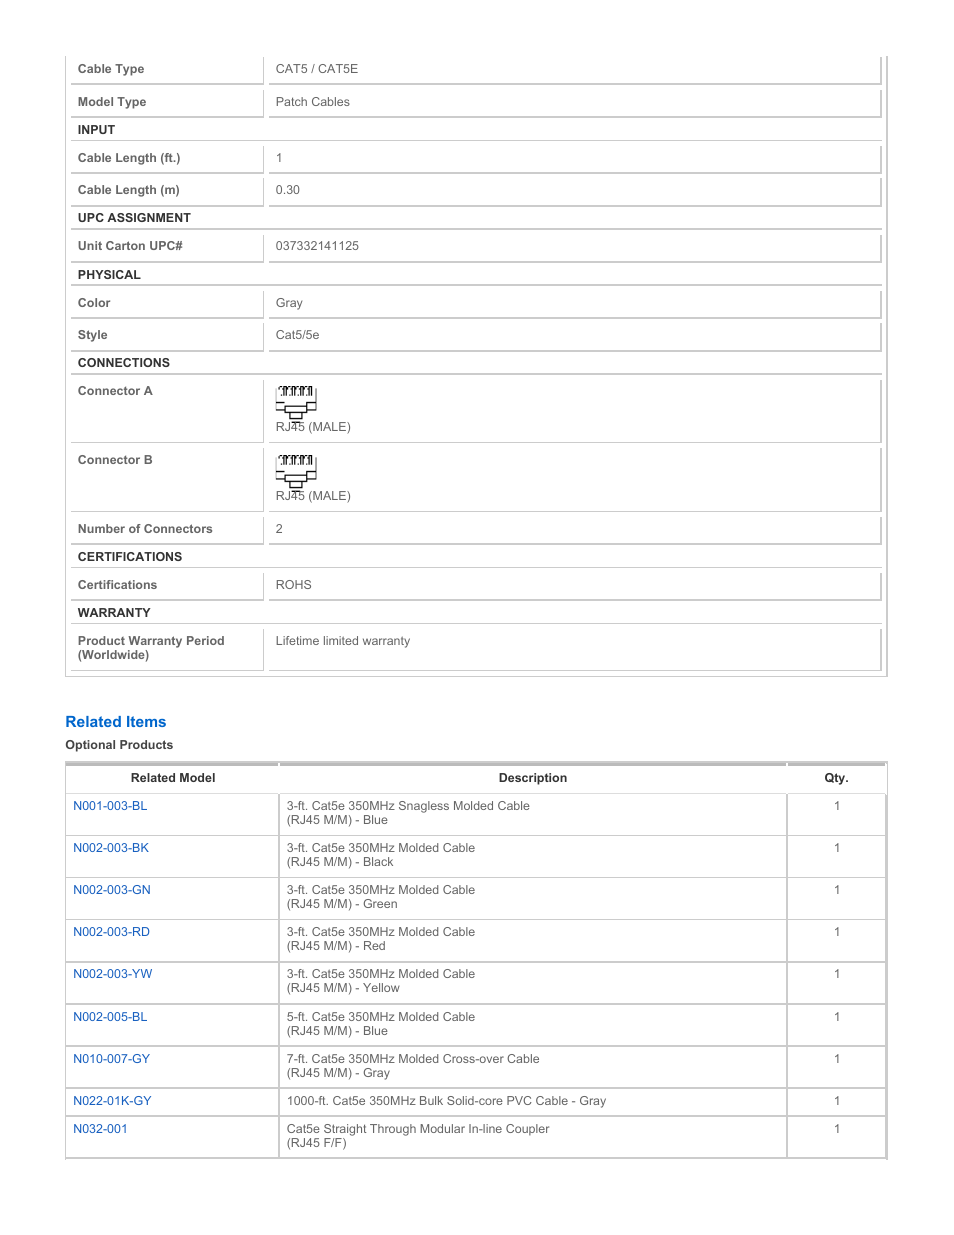Screen dimensions: 954x1235
Task: Click the Cable Length (m) label
Action: [x=129, y=190]
